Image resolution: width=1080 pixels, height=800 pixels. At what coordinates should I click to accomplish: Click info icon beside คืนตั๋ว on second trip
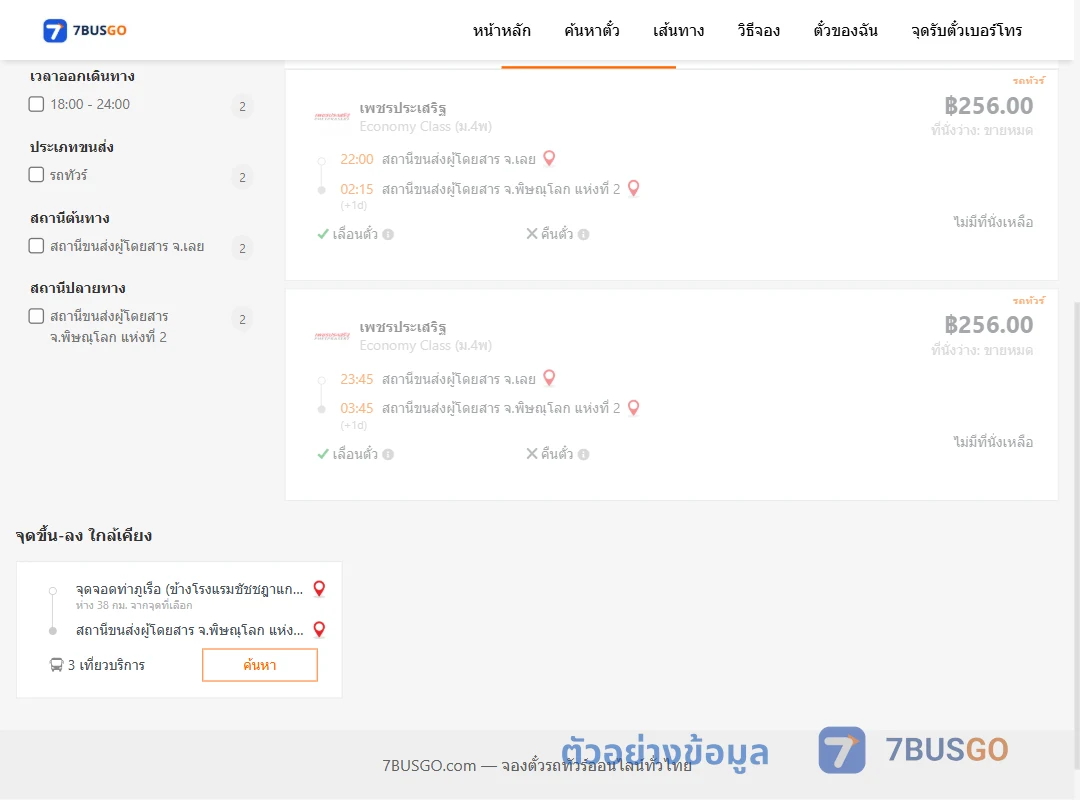[x=583, y=454]
